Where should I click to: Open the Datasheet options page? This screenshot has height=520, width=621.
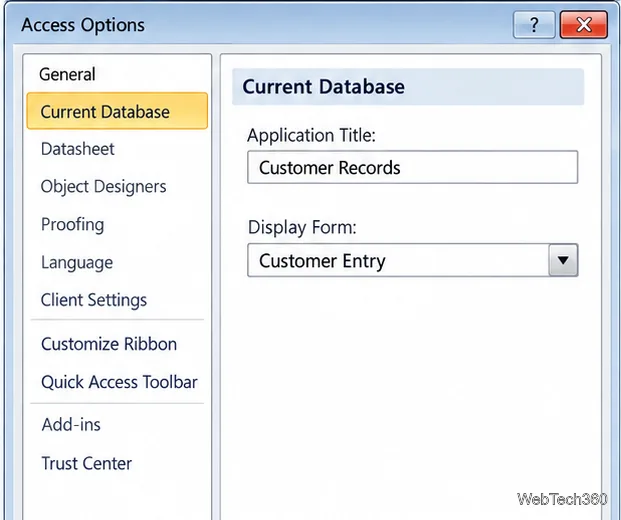click(78, 149)
